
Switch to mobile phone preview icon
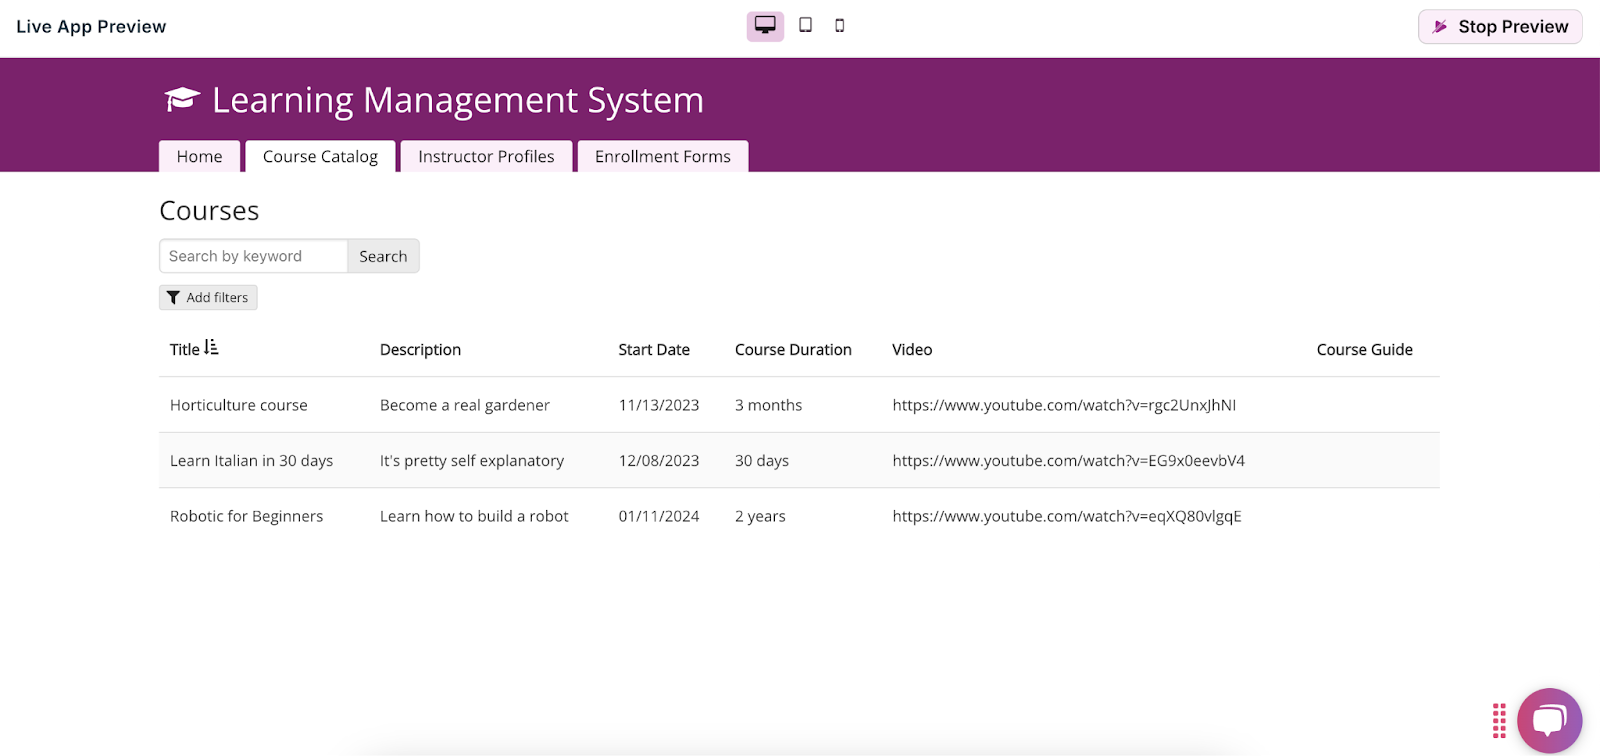840,26
